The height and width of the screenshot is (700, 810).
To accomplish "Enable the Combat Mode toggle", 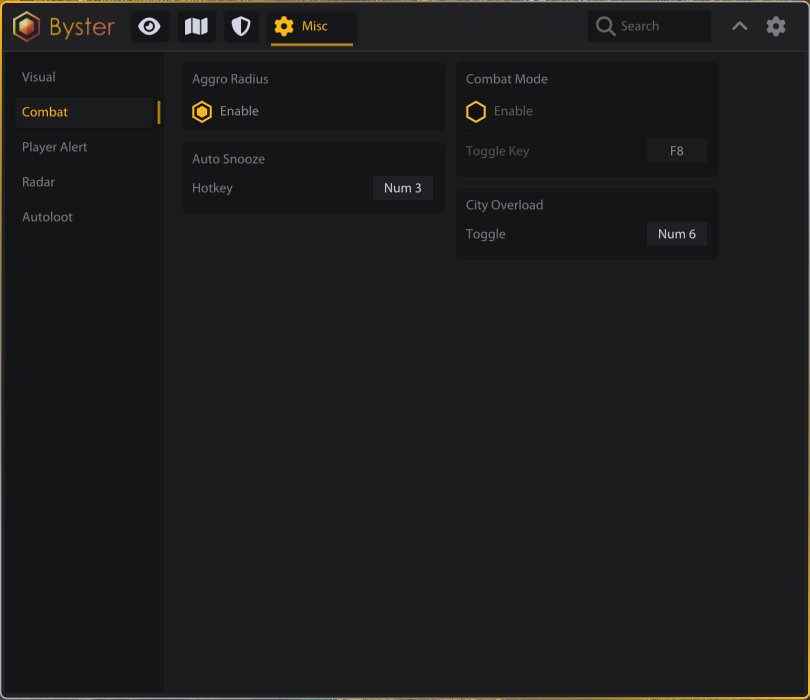I will click(475, 112).
